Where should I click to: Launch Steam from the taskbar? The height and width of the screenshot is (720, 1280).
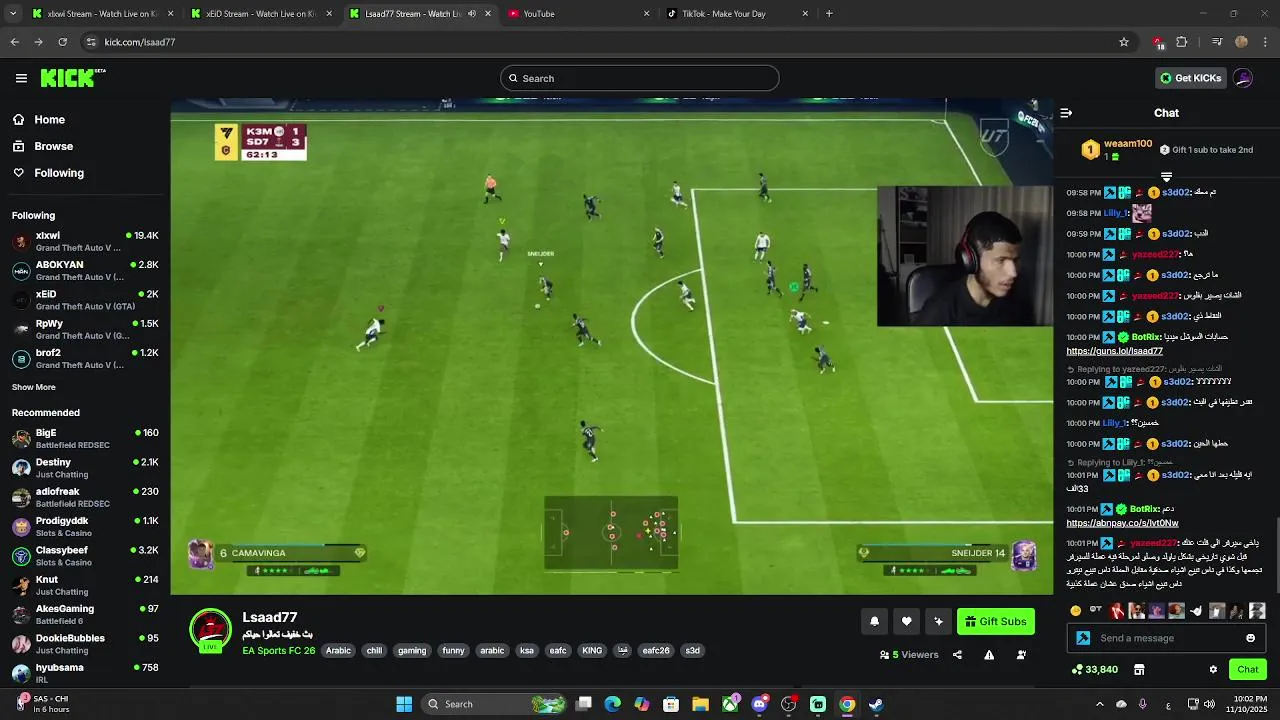click(x=876, y=704)
